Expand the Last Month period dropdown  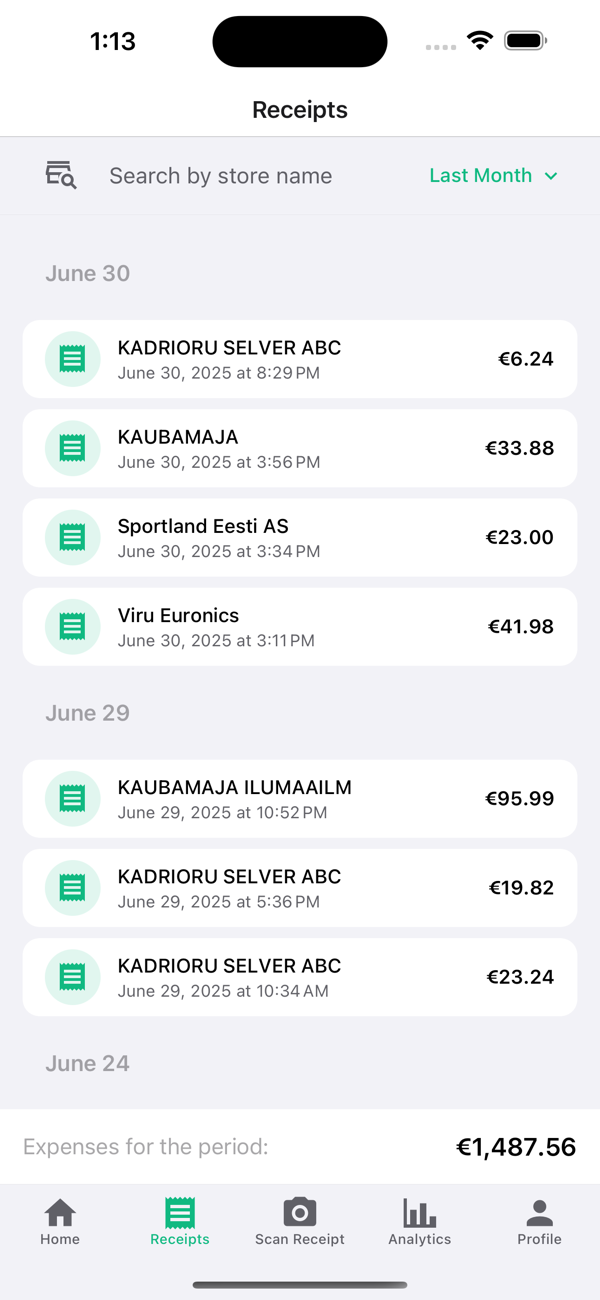tap(493, 175)
